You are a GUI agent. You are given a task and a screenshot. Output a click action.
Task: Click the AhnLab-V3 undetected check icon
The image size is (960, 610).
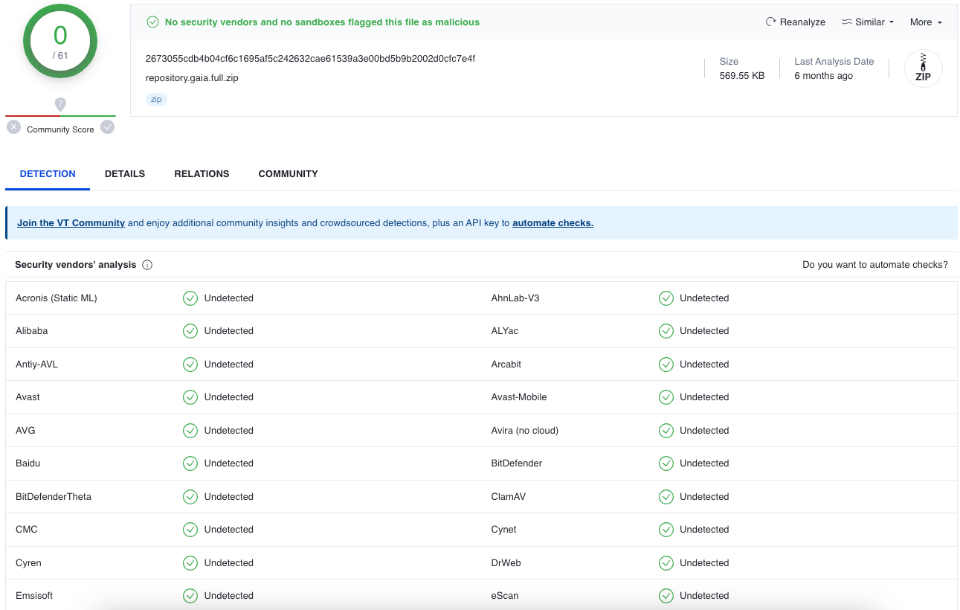666,298
